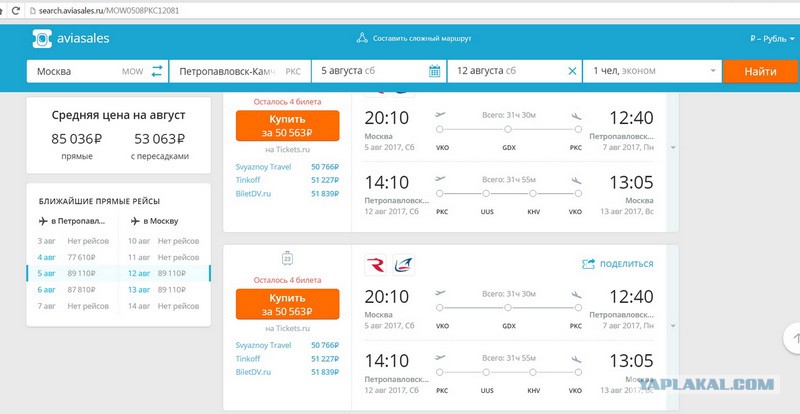
Task: Open calendar for 5 августа departure
Action: click(435, 71)
